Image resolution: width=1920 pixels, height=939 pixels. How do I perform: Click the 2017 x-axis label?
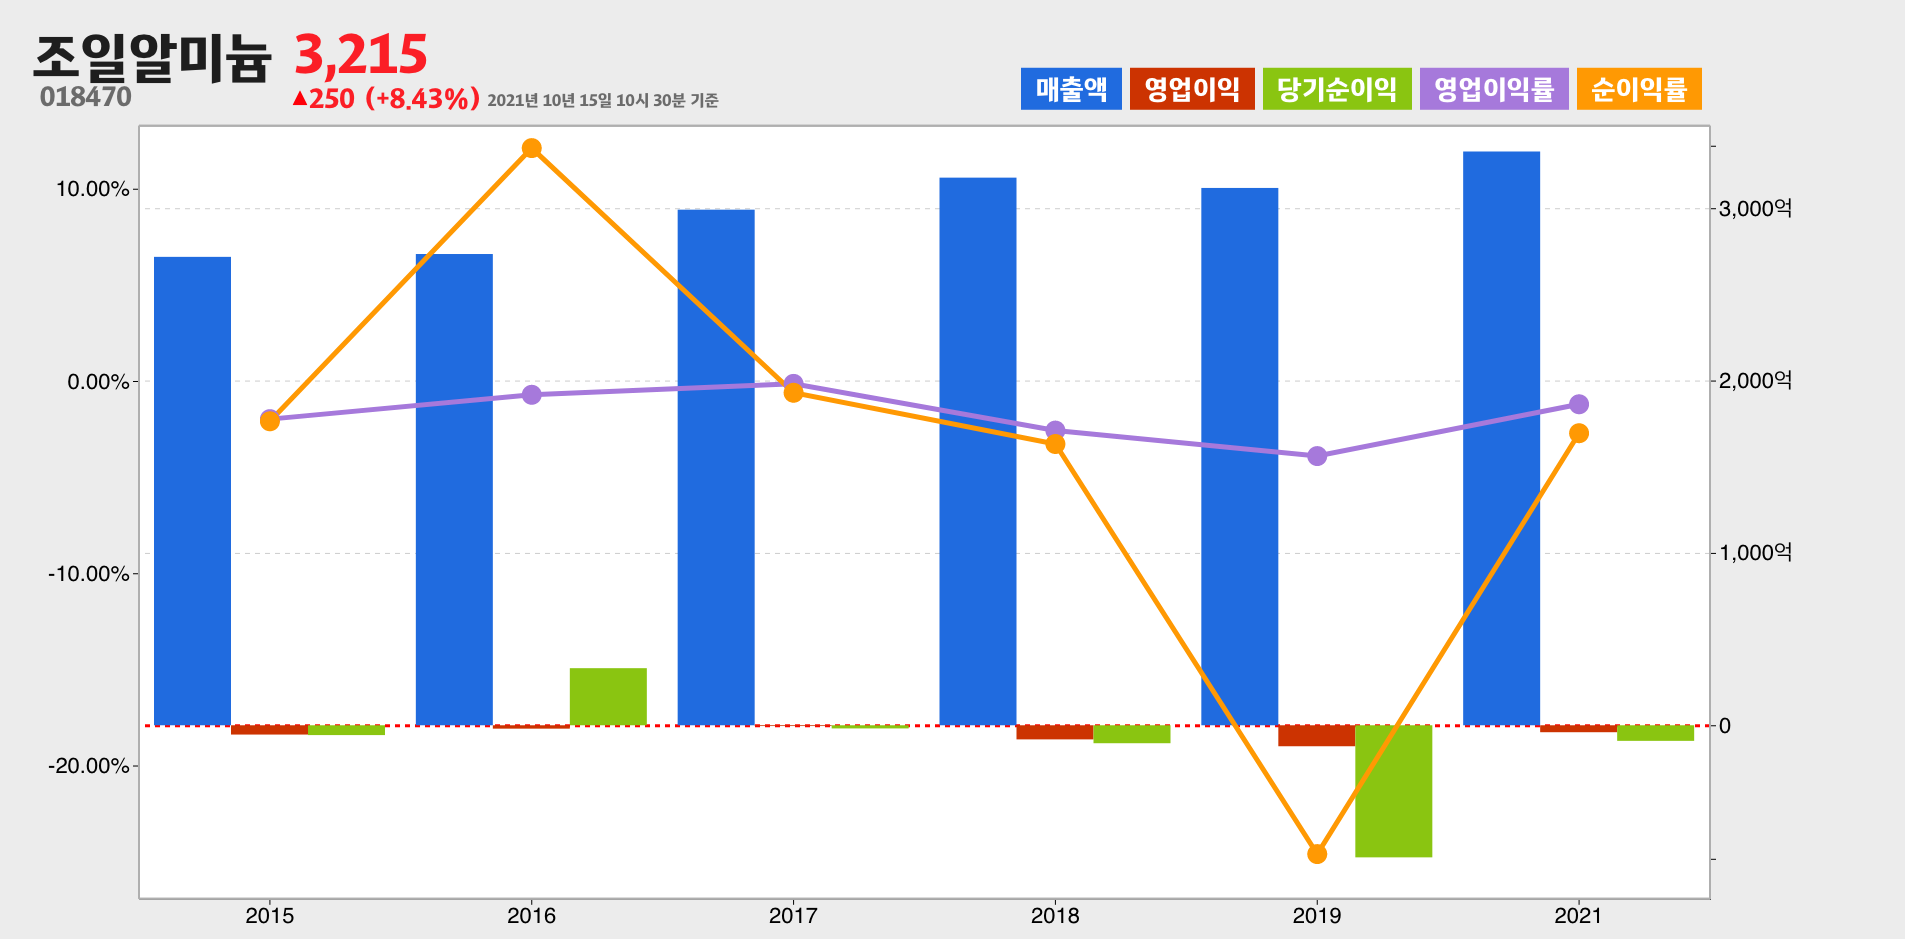pyautogui.click(x=793, y=915)
